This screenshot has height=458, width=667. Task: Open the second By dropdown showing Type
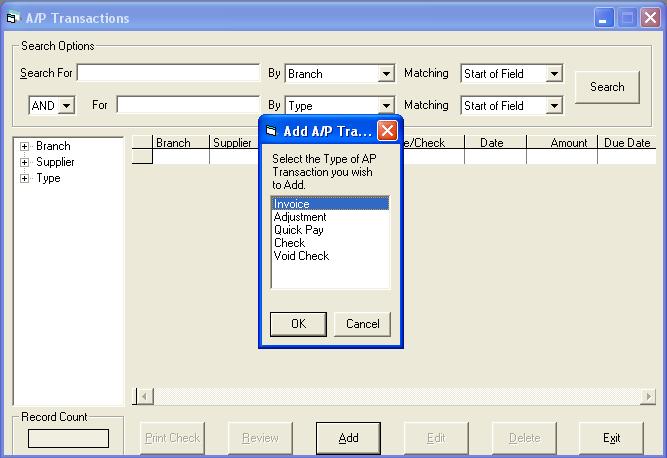[385, 105]
